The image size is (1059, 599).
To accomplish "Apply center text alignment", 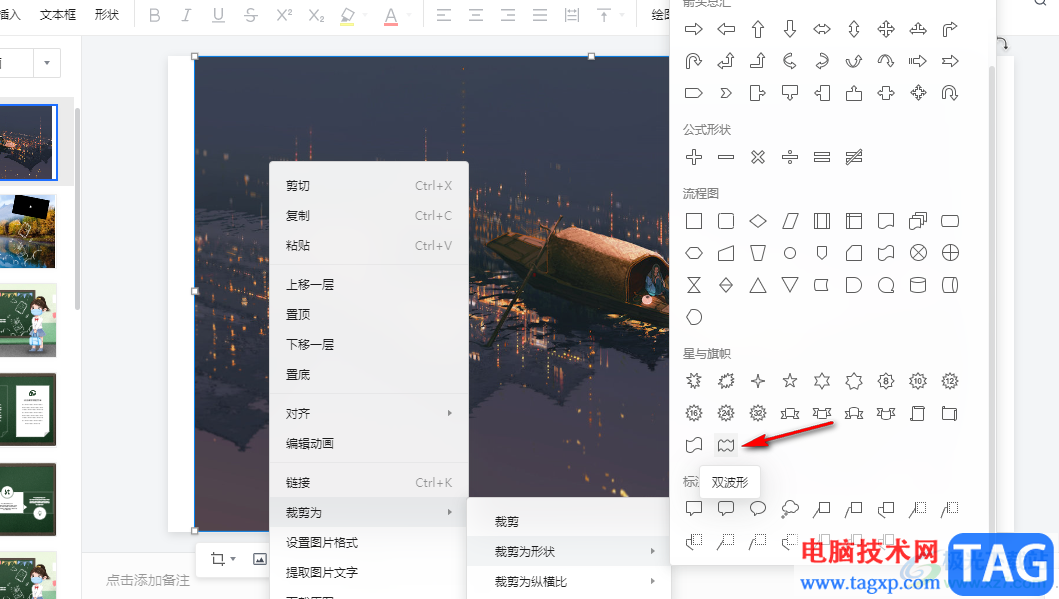I will click(x=475, y=15).
